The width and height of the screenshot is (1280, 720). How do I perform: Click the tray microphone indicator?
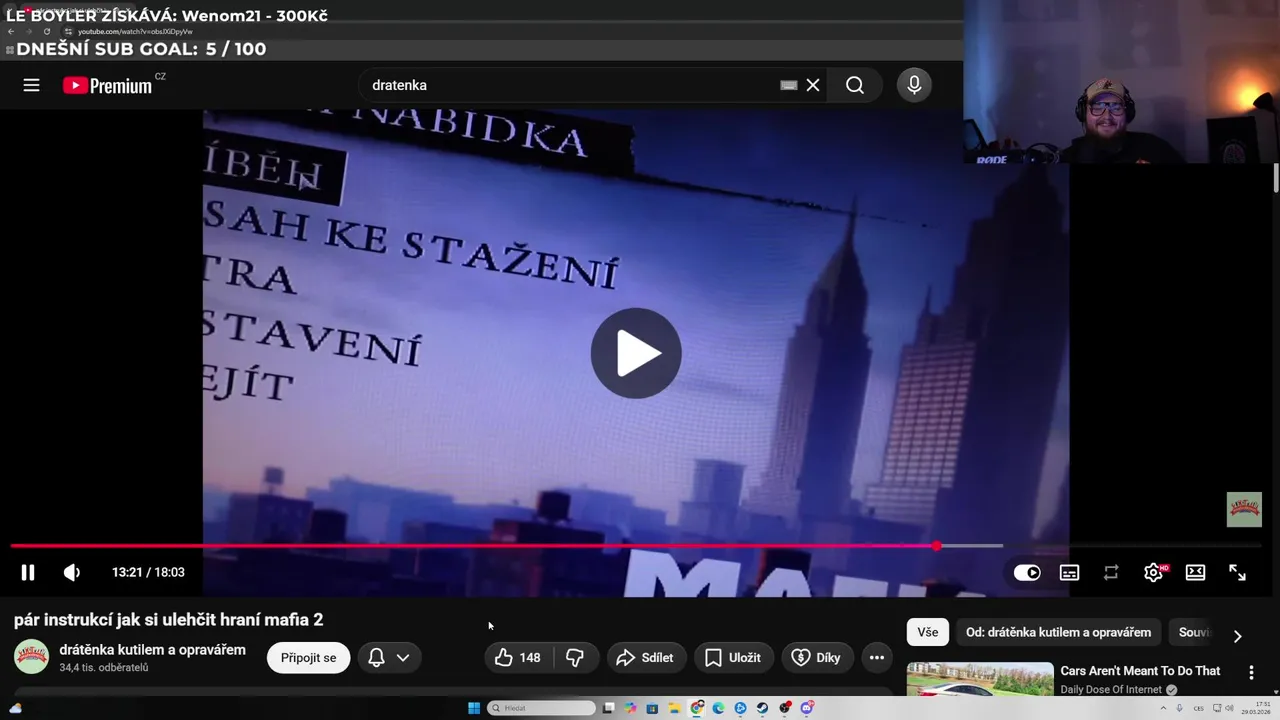[1179, 708]
